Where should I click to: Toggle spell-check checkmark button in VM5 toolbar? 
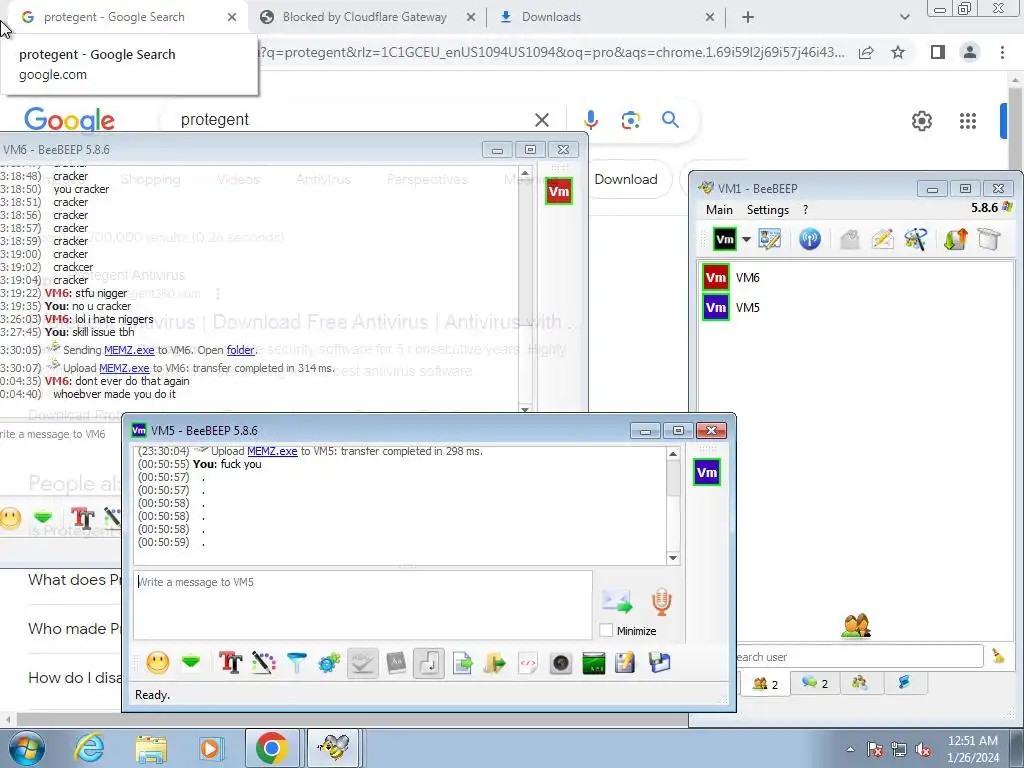pyautogui.click(x=362, y=664)
